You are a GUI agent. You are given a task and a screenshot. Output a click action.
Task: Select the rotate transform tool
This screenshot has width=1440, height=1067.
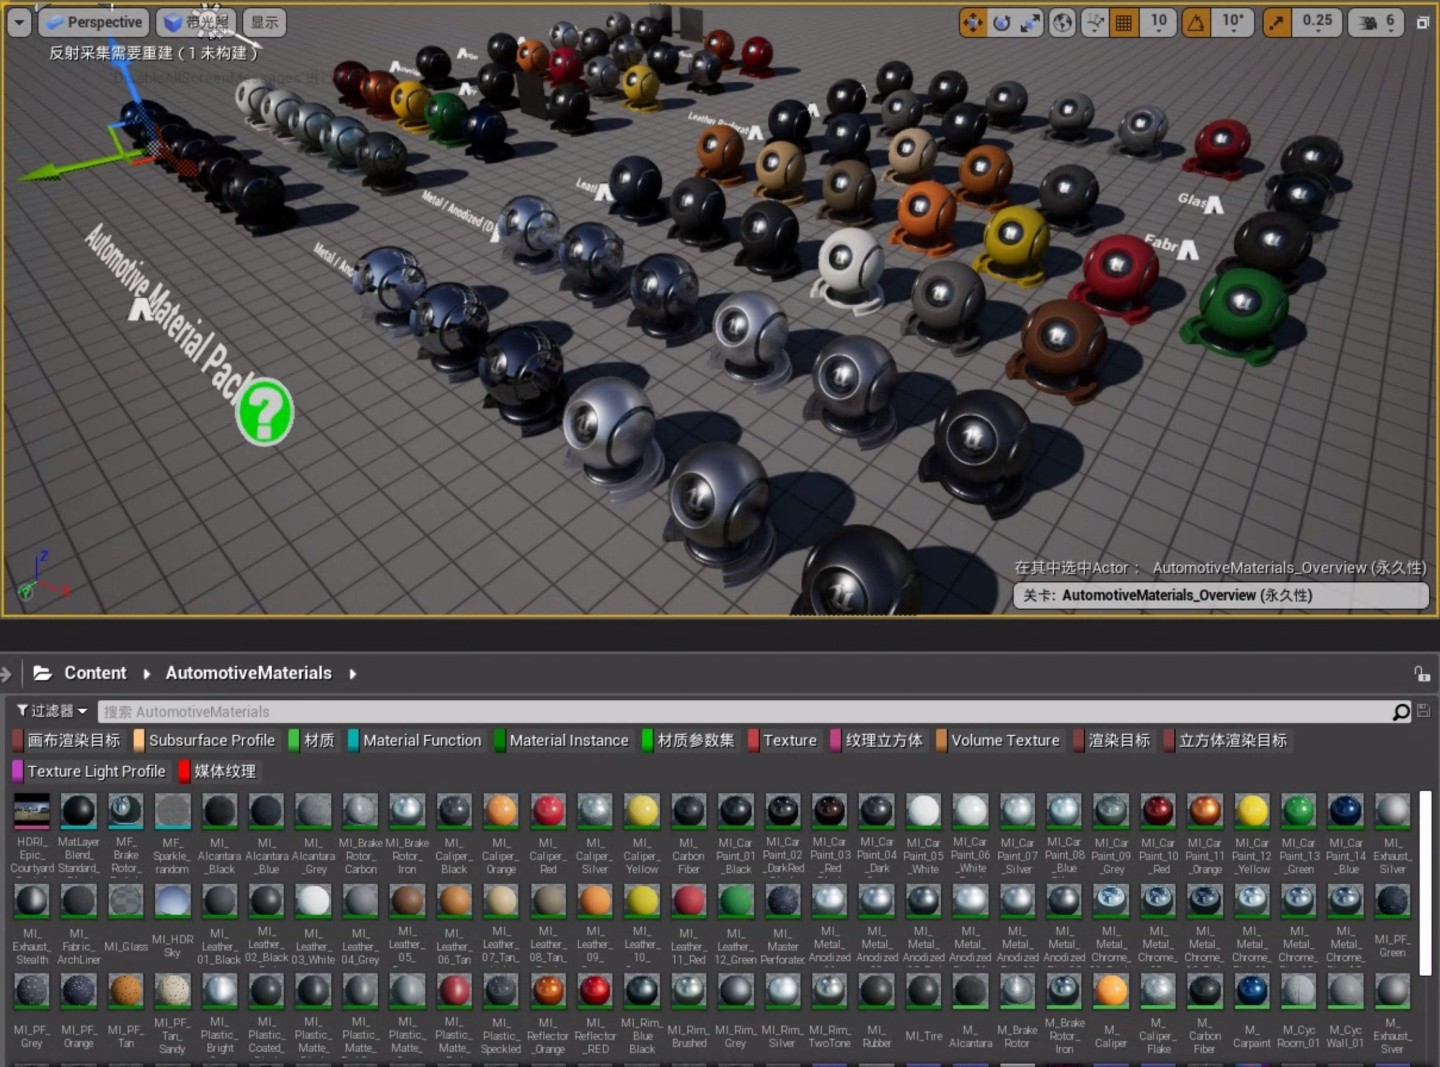coord(1001,22)
